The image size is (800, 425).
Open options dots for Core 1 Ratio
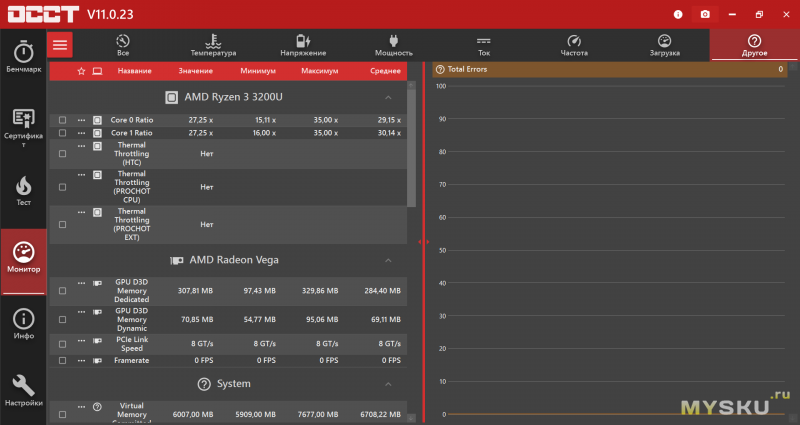click(82, 133)
